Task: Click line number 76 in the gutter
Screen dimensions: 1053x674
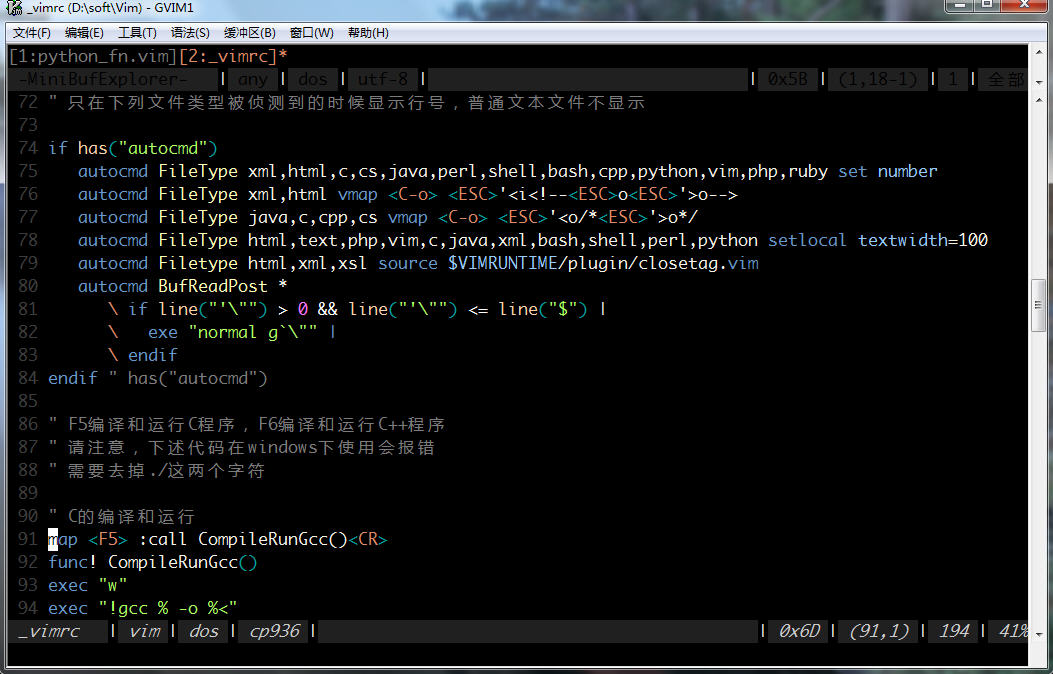Action: pos(28,194)
